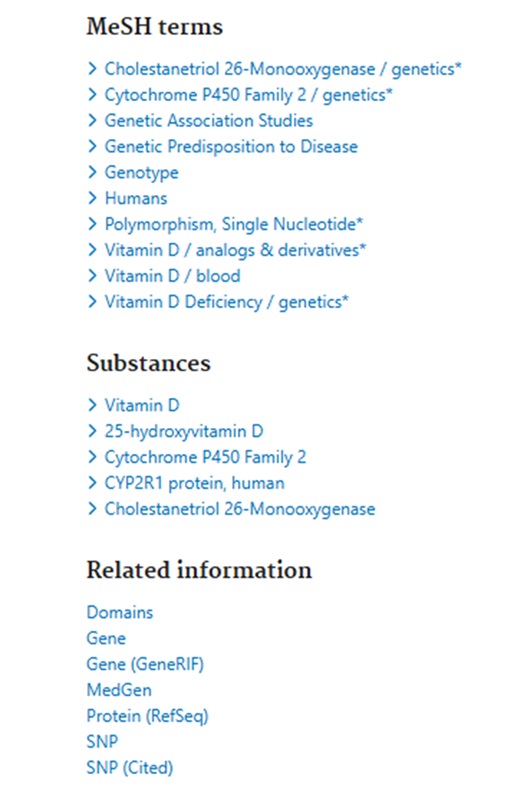This screenshot has width=517, height=811.
Task: Click chevron icon before Vitamin D / blood
Action: point(92,275)
